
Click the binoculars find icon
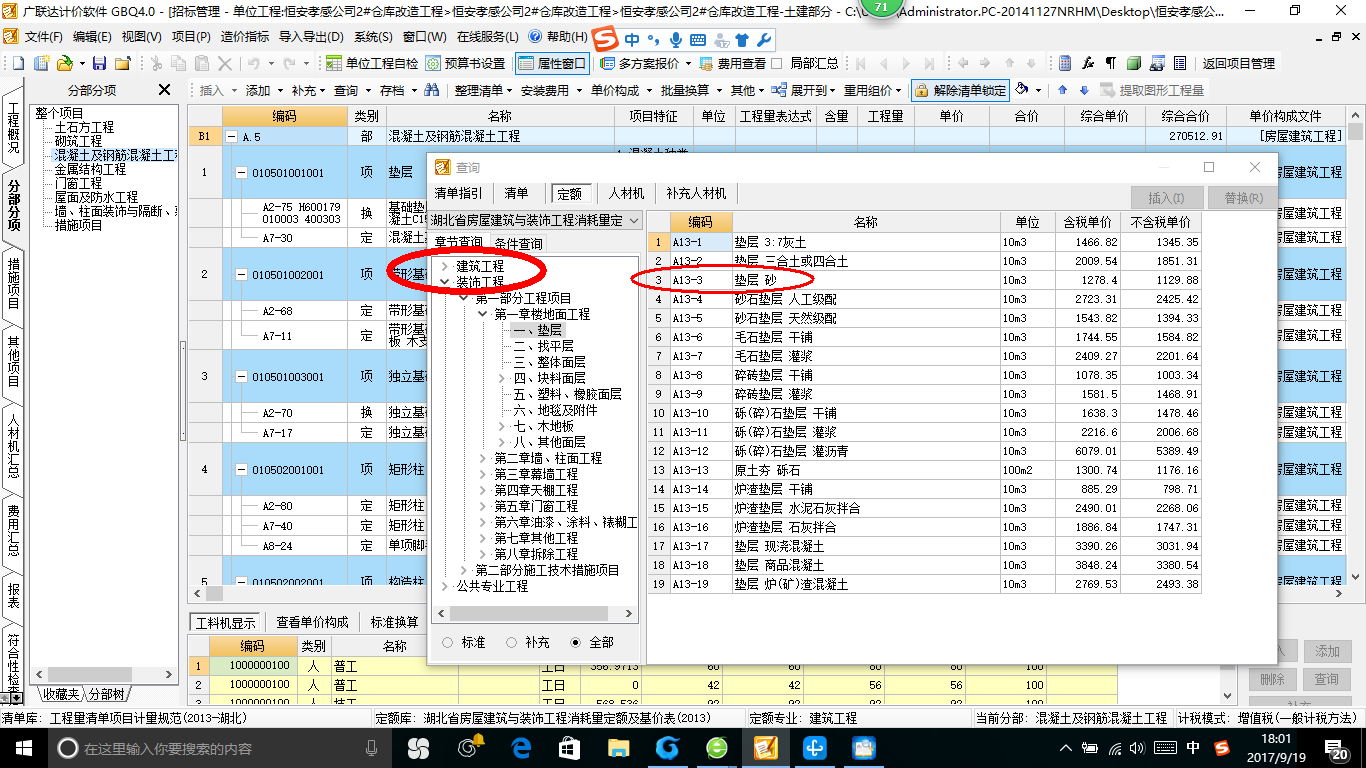(432, 90)
